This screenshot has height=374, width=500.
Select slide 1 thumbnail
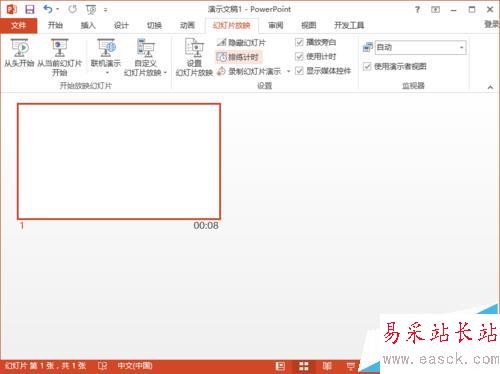119,161
